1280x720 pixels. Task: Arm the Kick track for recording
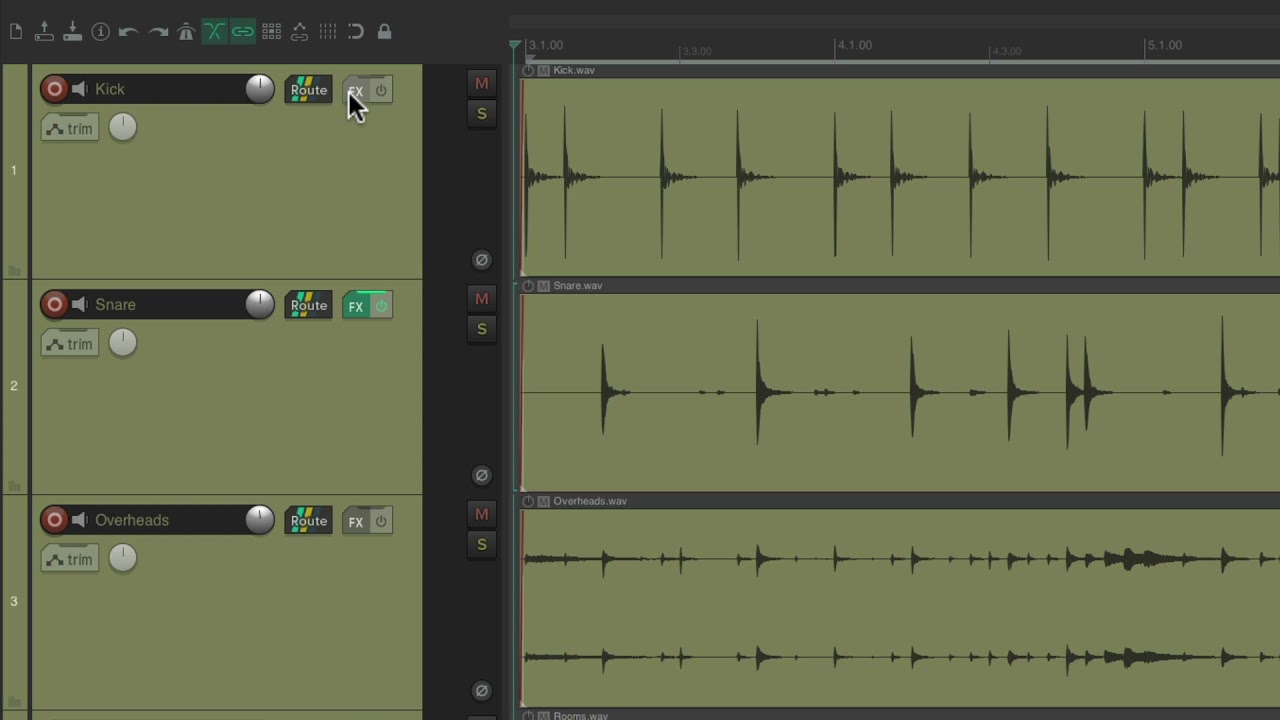(54, 89)
